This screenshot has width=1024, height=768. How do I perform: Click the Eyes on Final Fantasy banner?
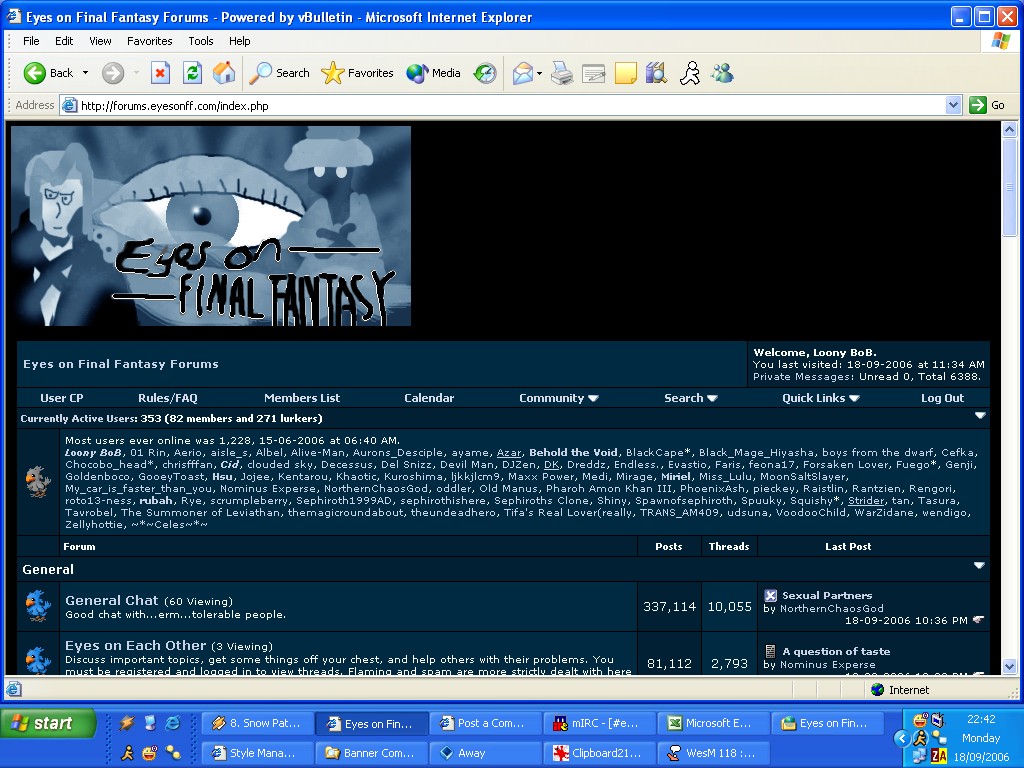pos(211,226)
